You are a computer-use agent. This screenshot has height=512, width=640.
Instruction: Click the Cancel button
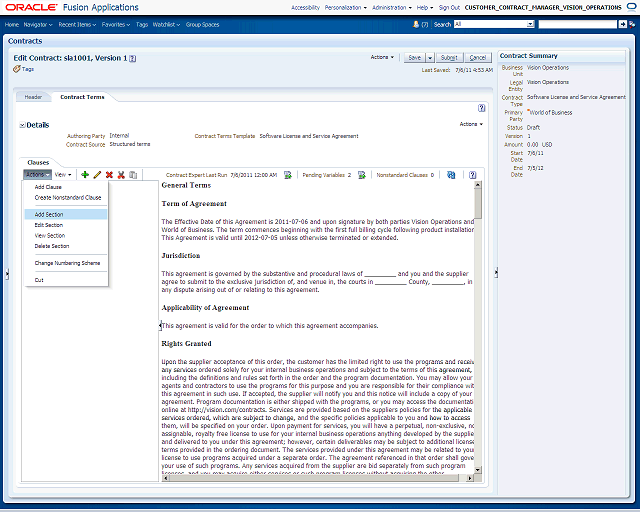pos(478,58)
